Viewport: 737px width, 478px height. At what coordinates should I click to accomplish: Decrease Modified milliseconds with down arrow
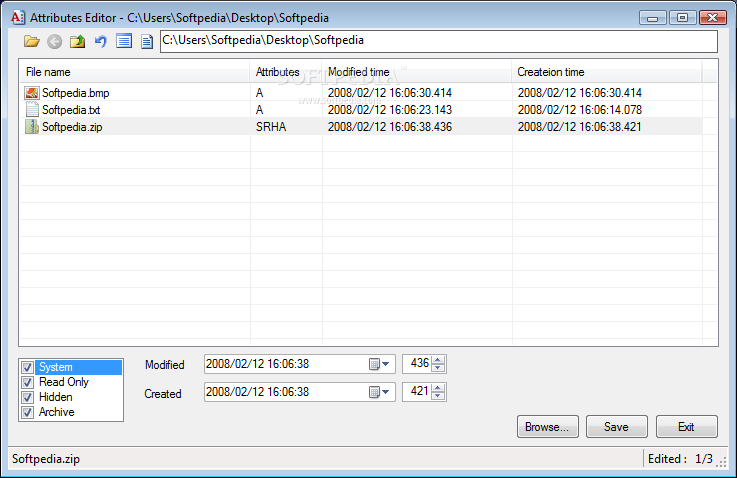[x=438, y=368]
